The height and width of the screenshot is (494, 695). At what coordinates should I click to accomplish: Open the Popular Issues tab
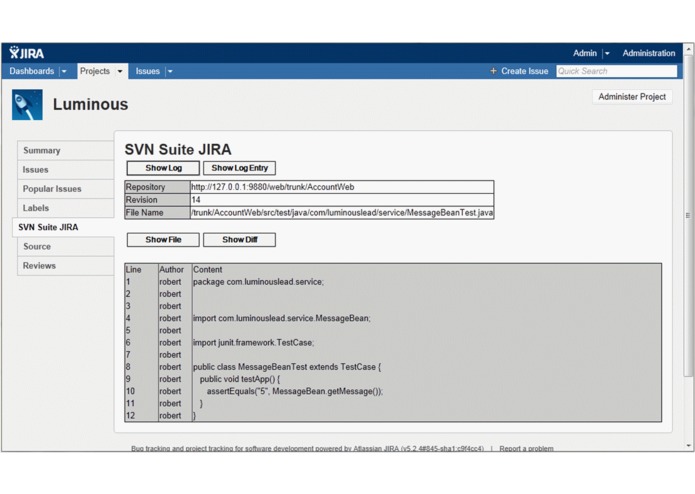click(x=66, y=189)
